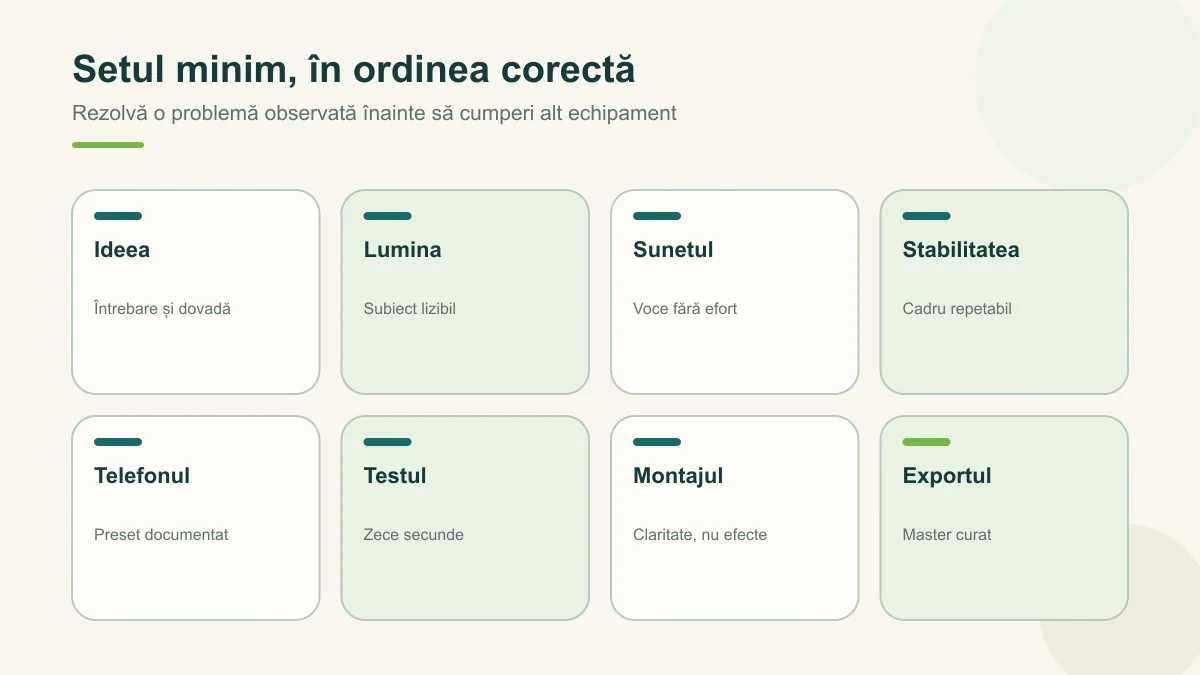The image size is (1200, 675).
Task: Click the light green accent bar on Exportul
Action: pyautogui.click(x=926, y=442)
